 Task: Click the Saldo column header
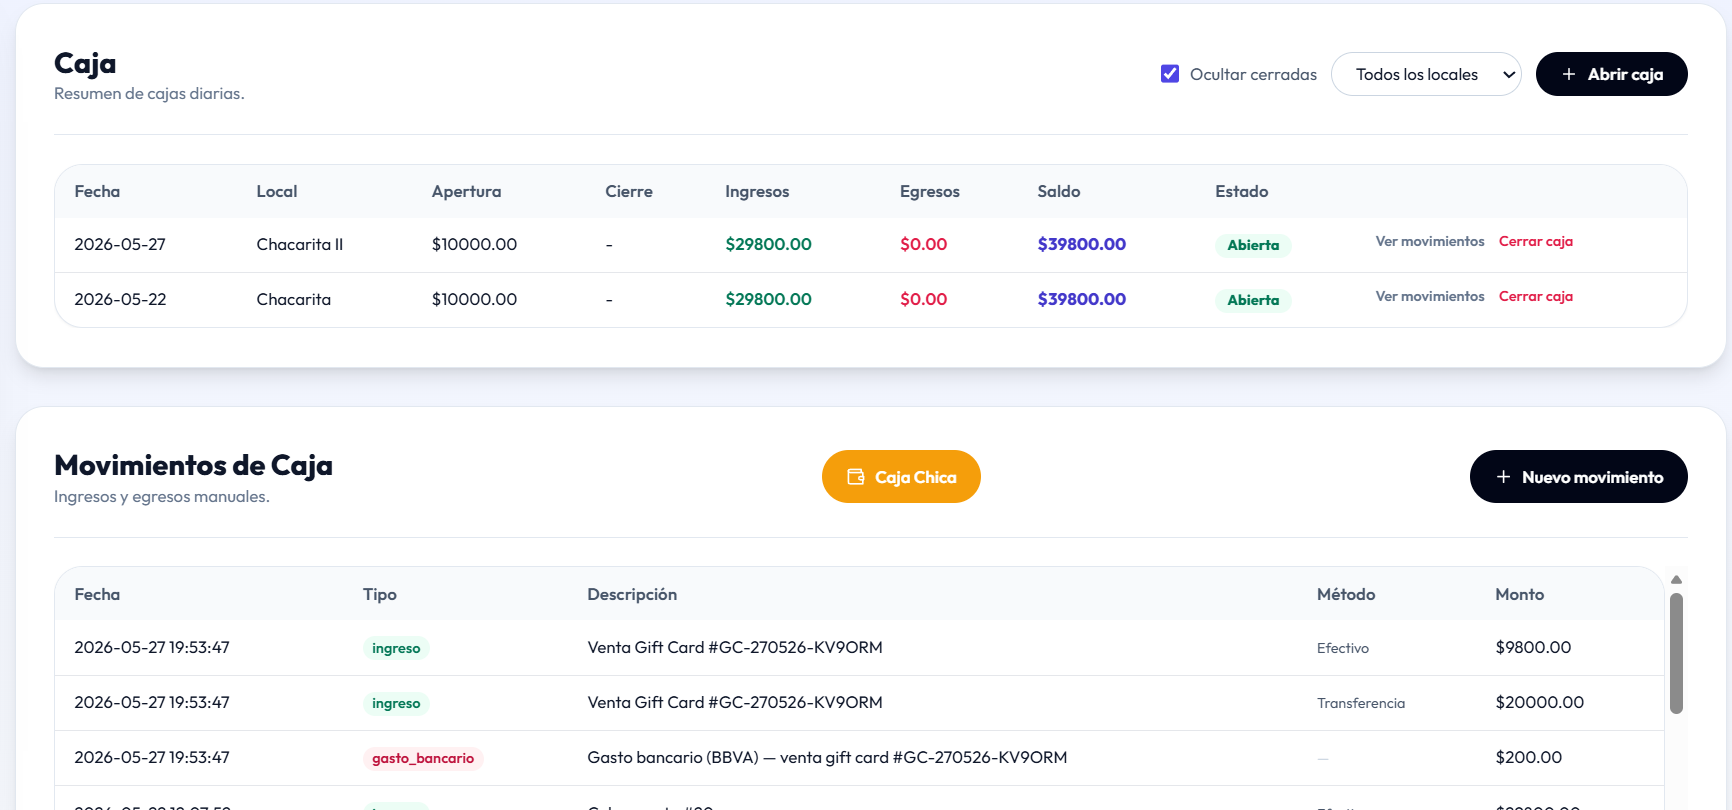click(x=1058, y=191)
